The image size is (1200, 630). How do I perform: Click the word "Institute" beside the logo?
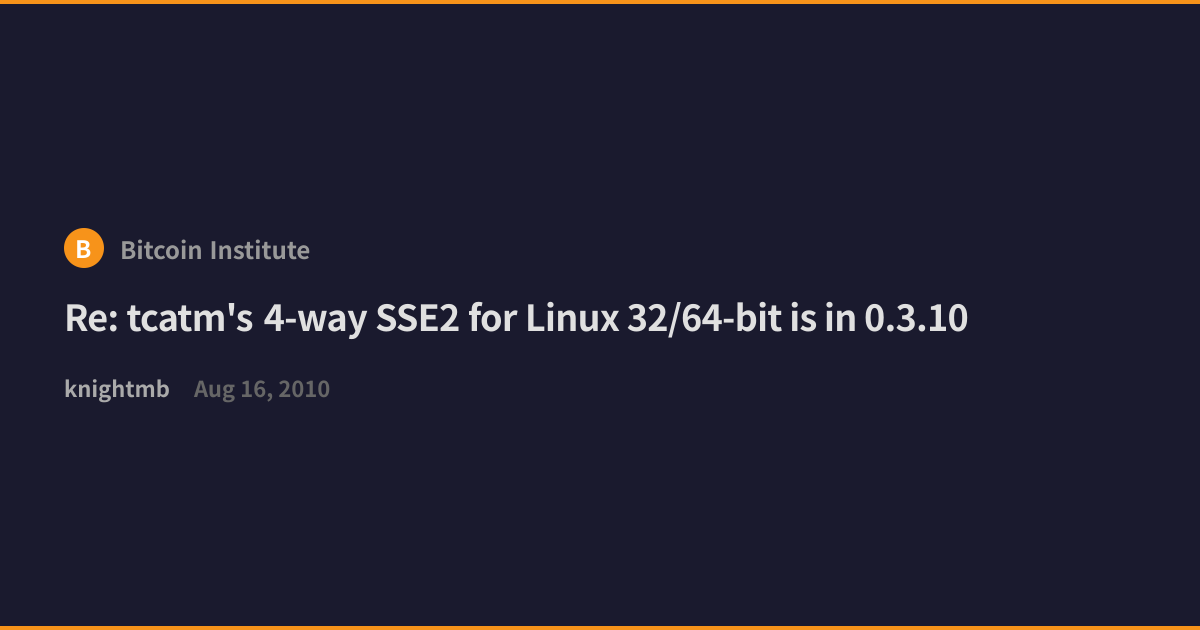pos(263,250)
